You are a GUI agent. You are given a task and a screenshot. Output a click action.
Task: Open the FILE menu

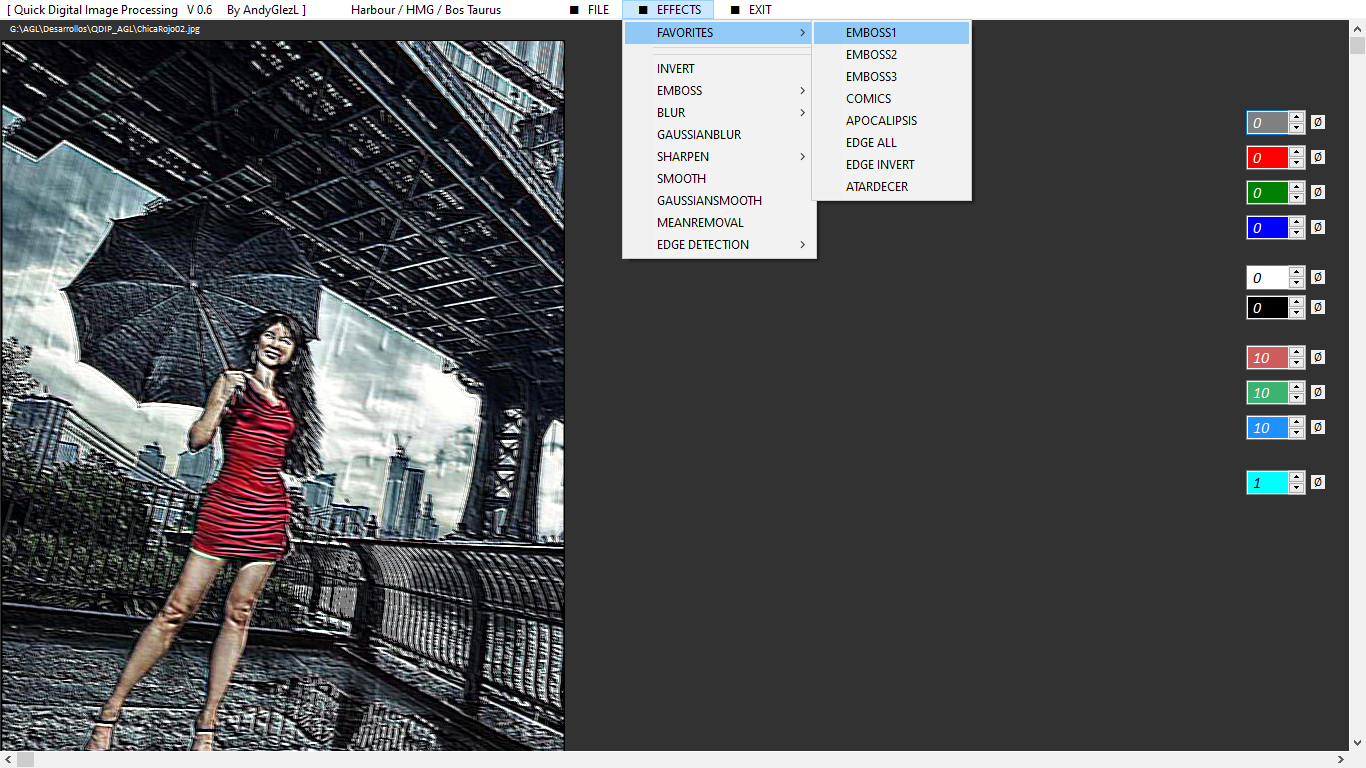click(597, 10)
